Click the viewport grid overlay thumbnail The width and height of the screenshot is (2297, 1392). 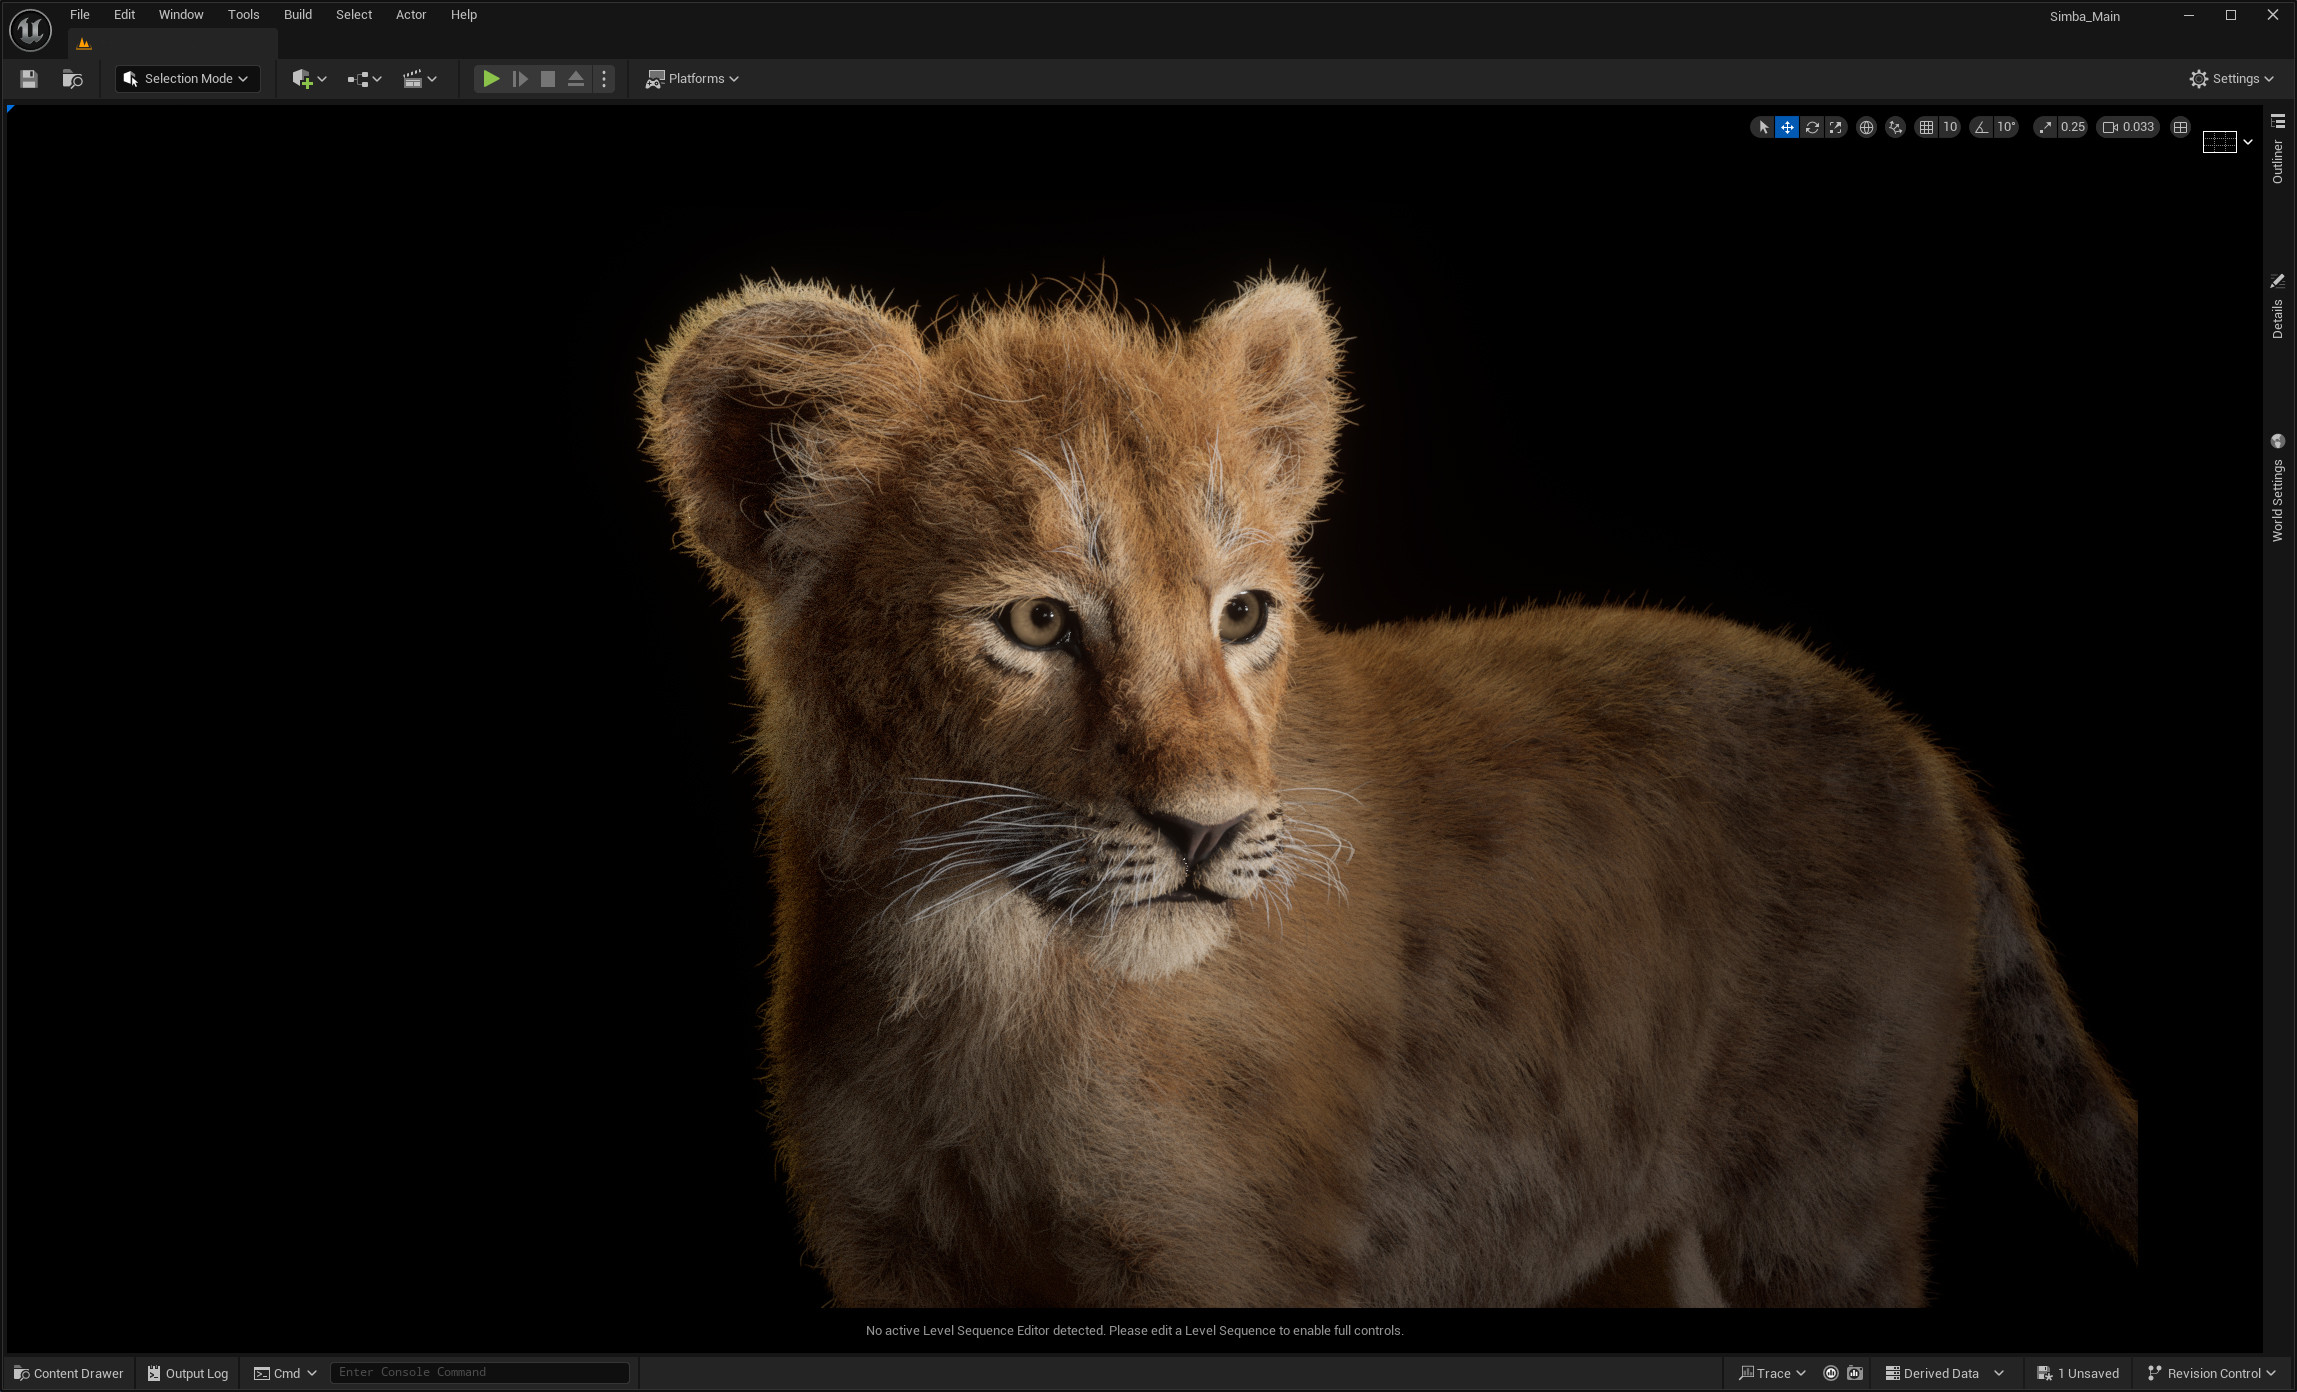tap(2219, 142)
